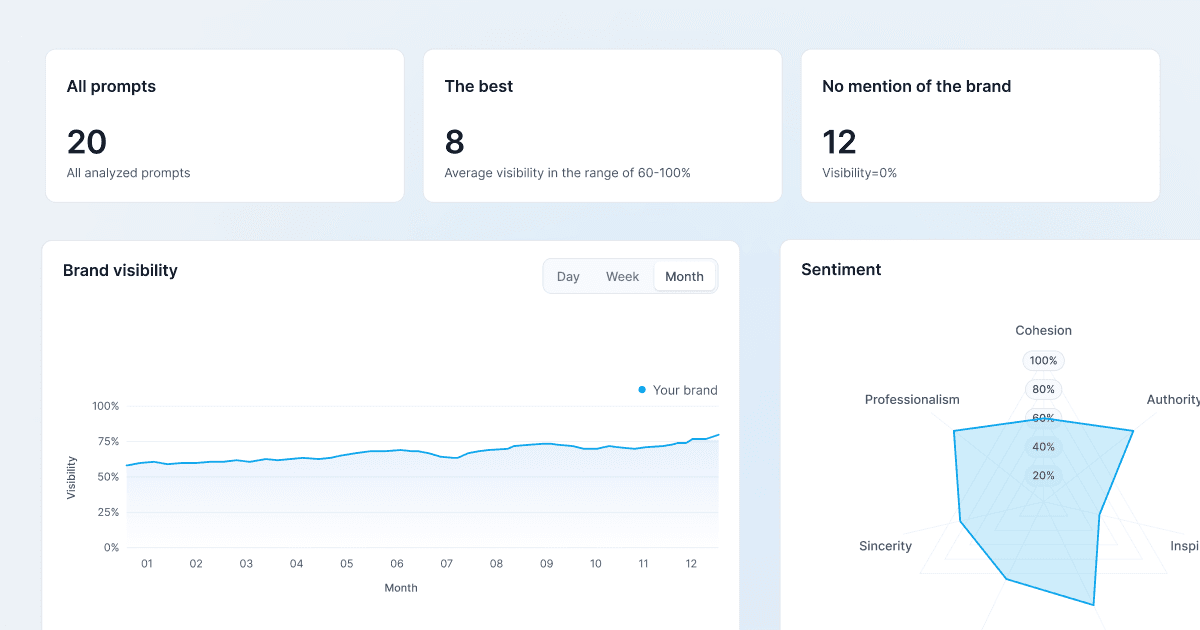Image resolution: width=1200 pixels, height=630 pixels.
Task: Click the 100% ring label on radar chart
Action: [1043, 360]
